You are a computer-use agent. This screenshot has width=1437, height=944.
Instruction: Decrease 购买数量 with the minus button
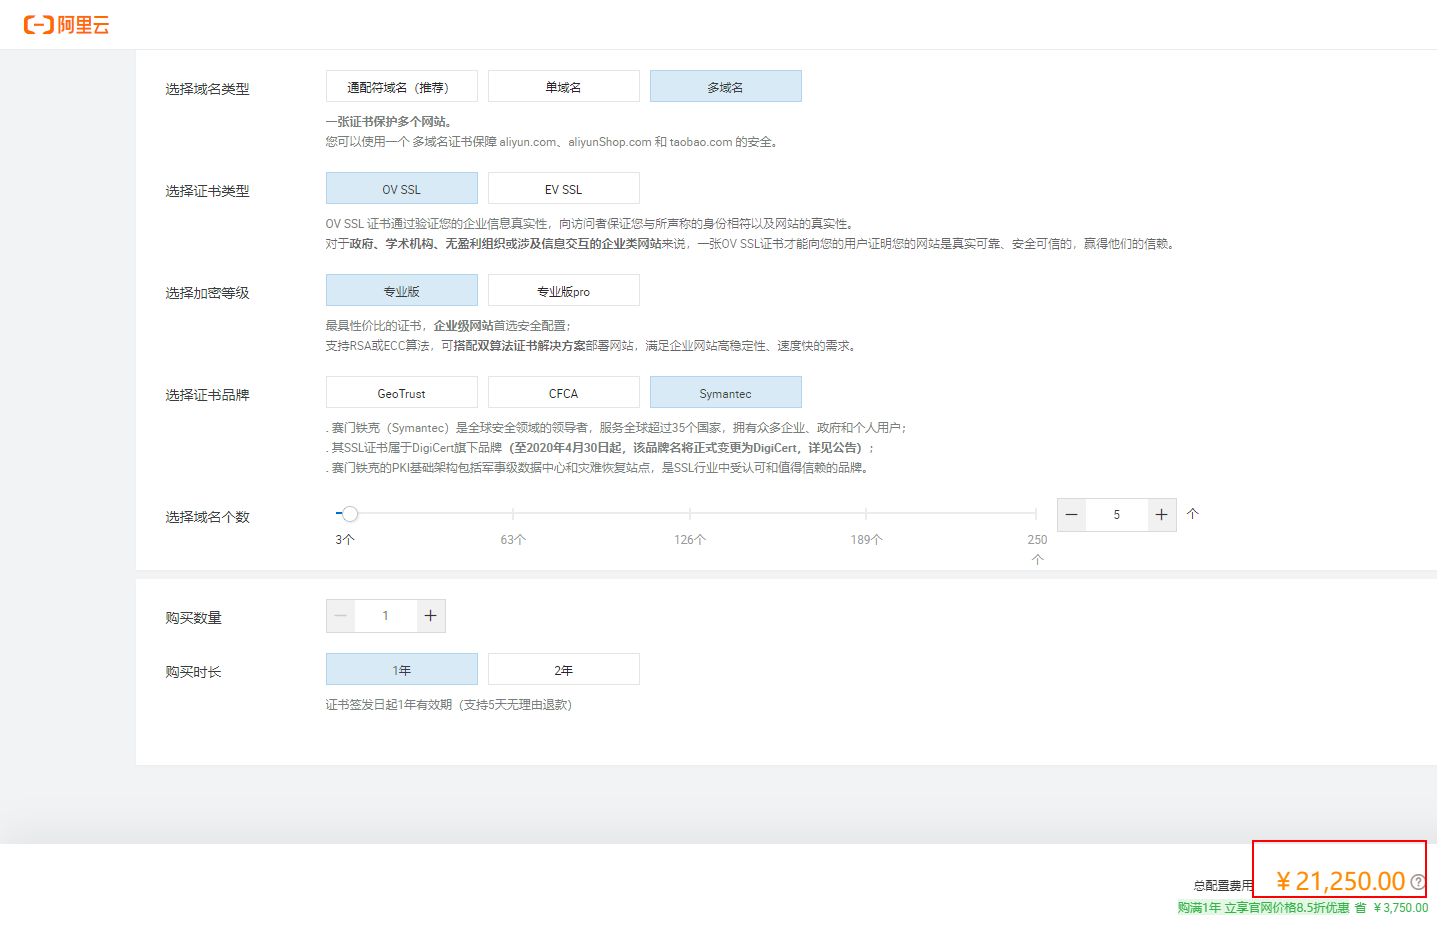coord(341,616)
